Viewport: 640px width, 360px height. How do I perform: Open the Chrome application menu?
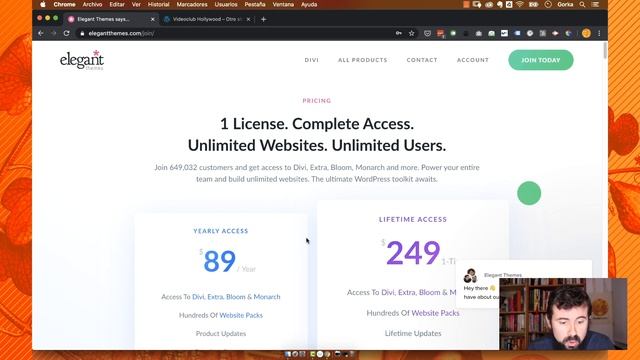[64, 4]
